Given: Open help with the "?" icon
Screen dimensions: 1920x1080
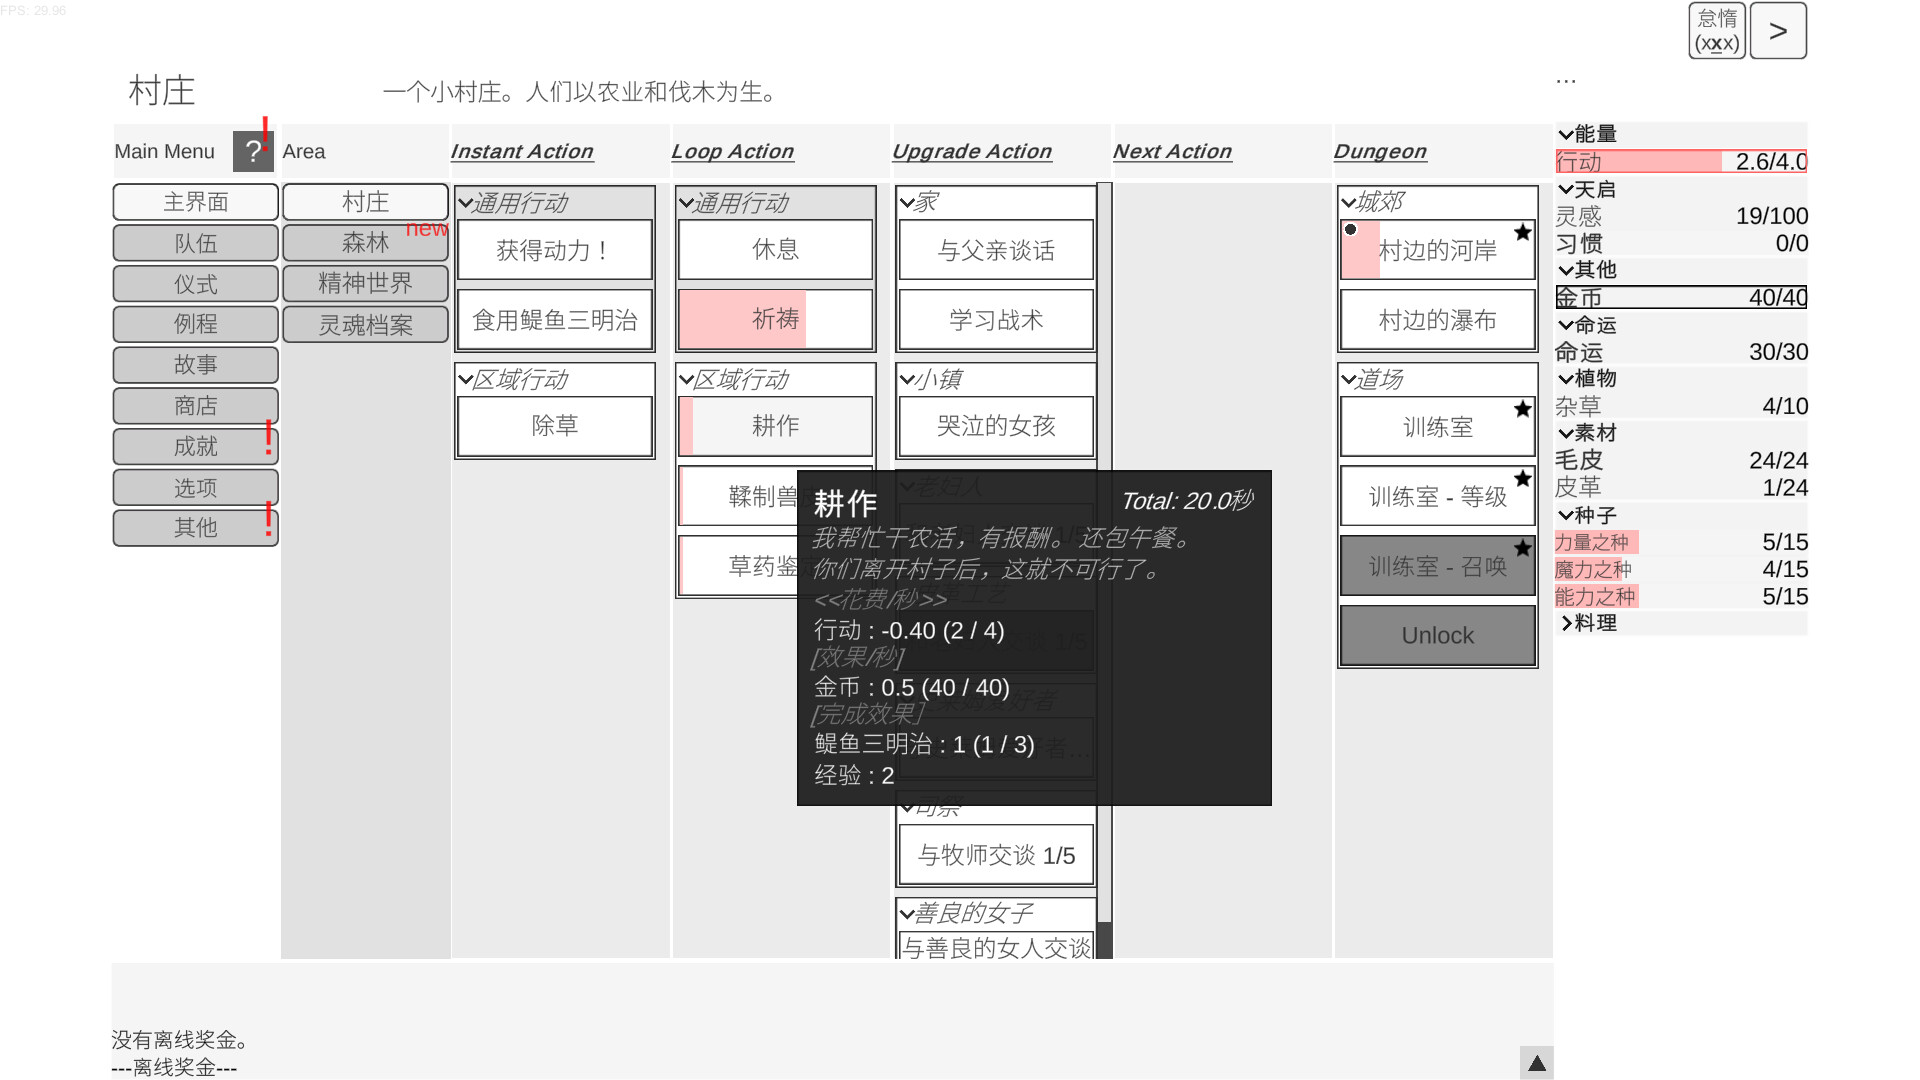Looking at the screenshot, I should pos(253,151).
